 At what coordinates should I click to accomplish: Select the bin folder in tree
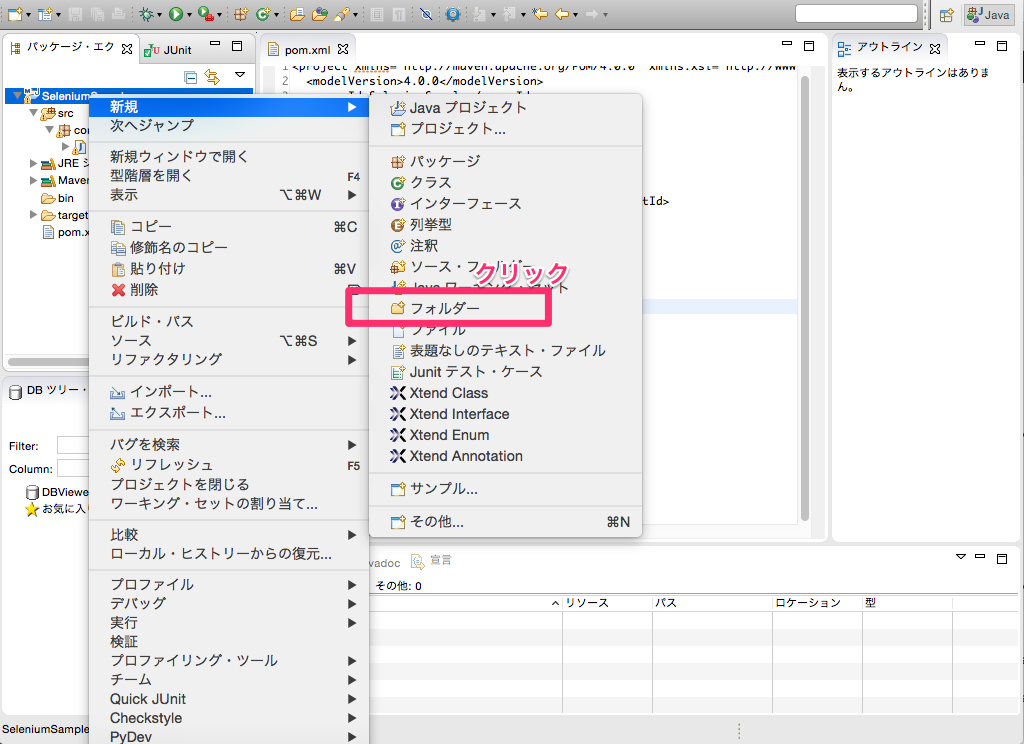coord(57,198)
